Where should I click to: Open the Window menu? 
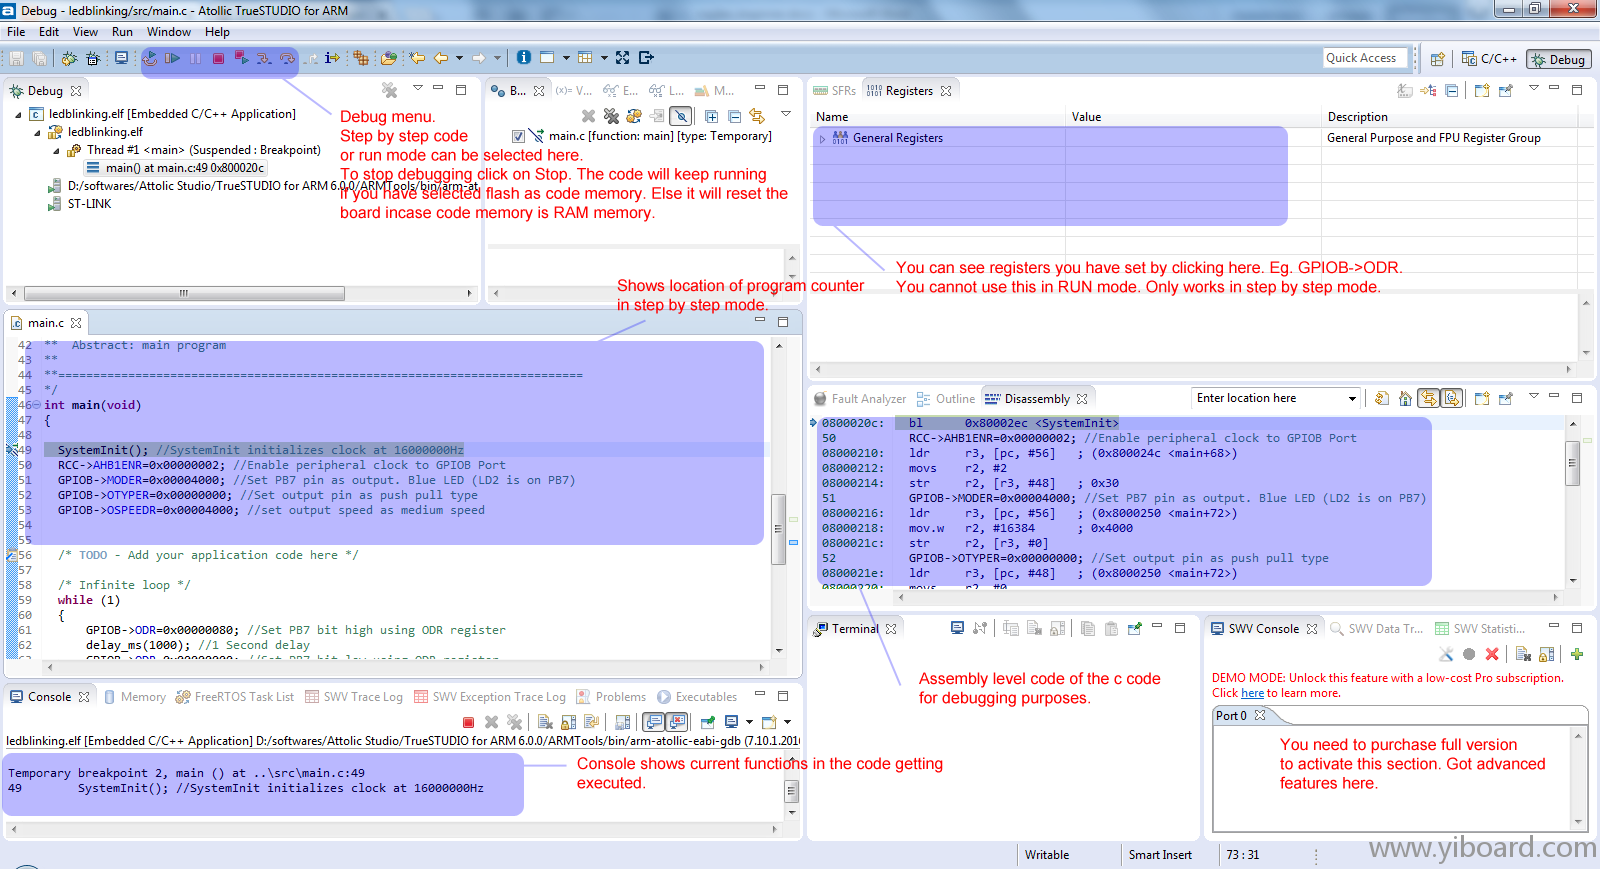pos(169,32)
